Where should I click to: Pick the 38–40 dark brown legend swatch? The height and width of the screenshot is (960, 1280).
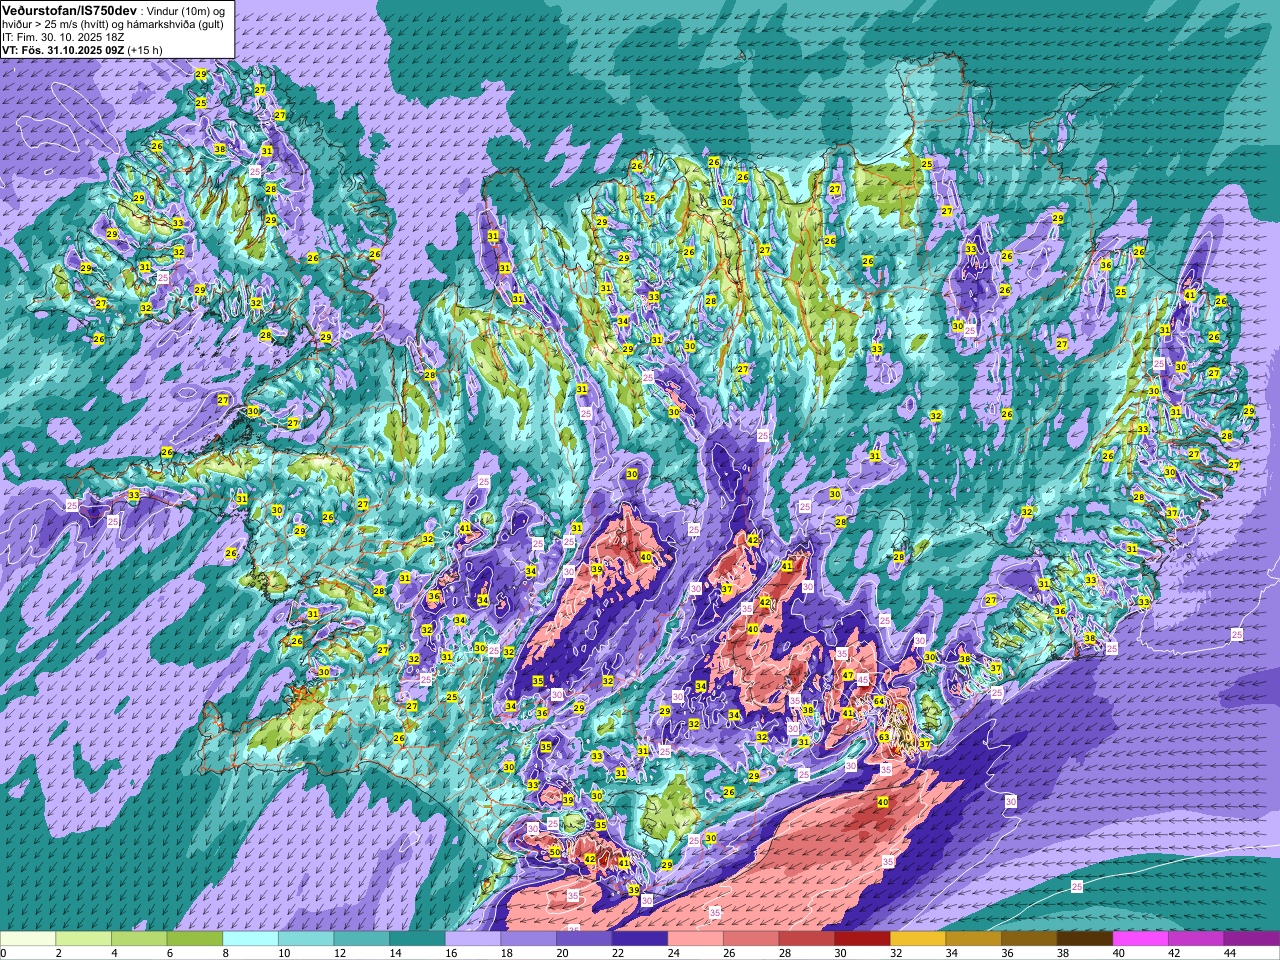pyautogui.click(x=1085, y=939)
